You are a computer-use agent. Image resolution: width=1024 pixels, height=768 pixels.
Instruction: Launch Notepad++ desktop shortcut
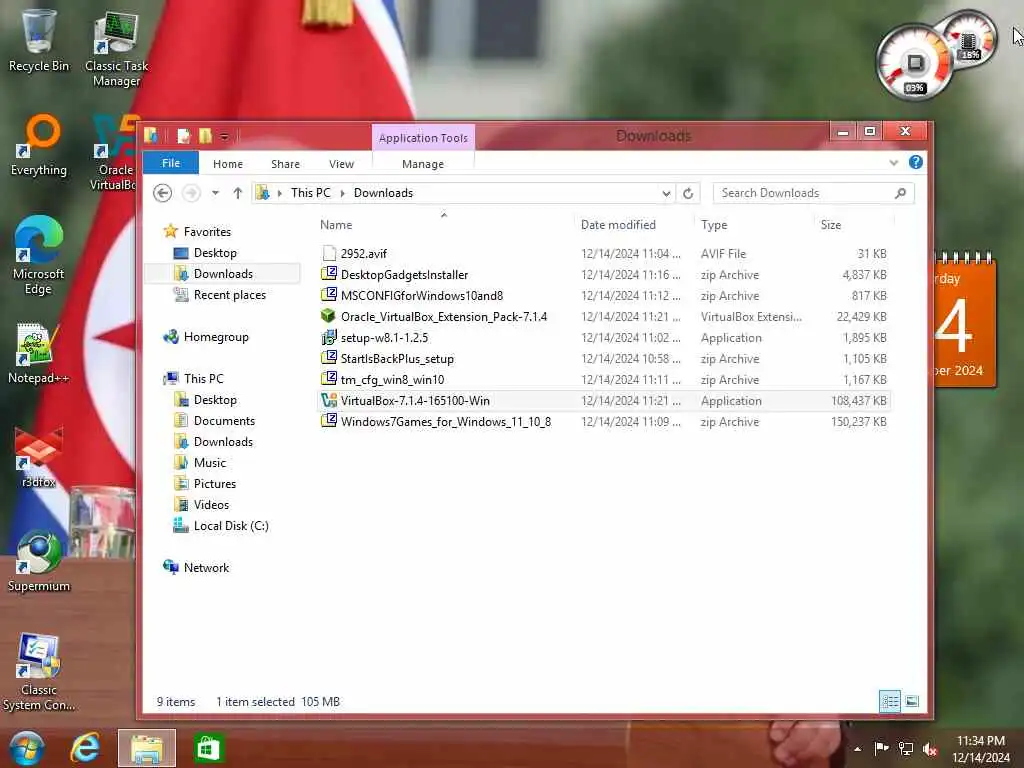(38, 353)
